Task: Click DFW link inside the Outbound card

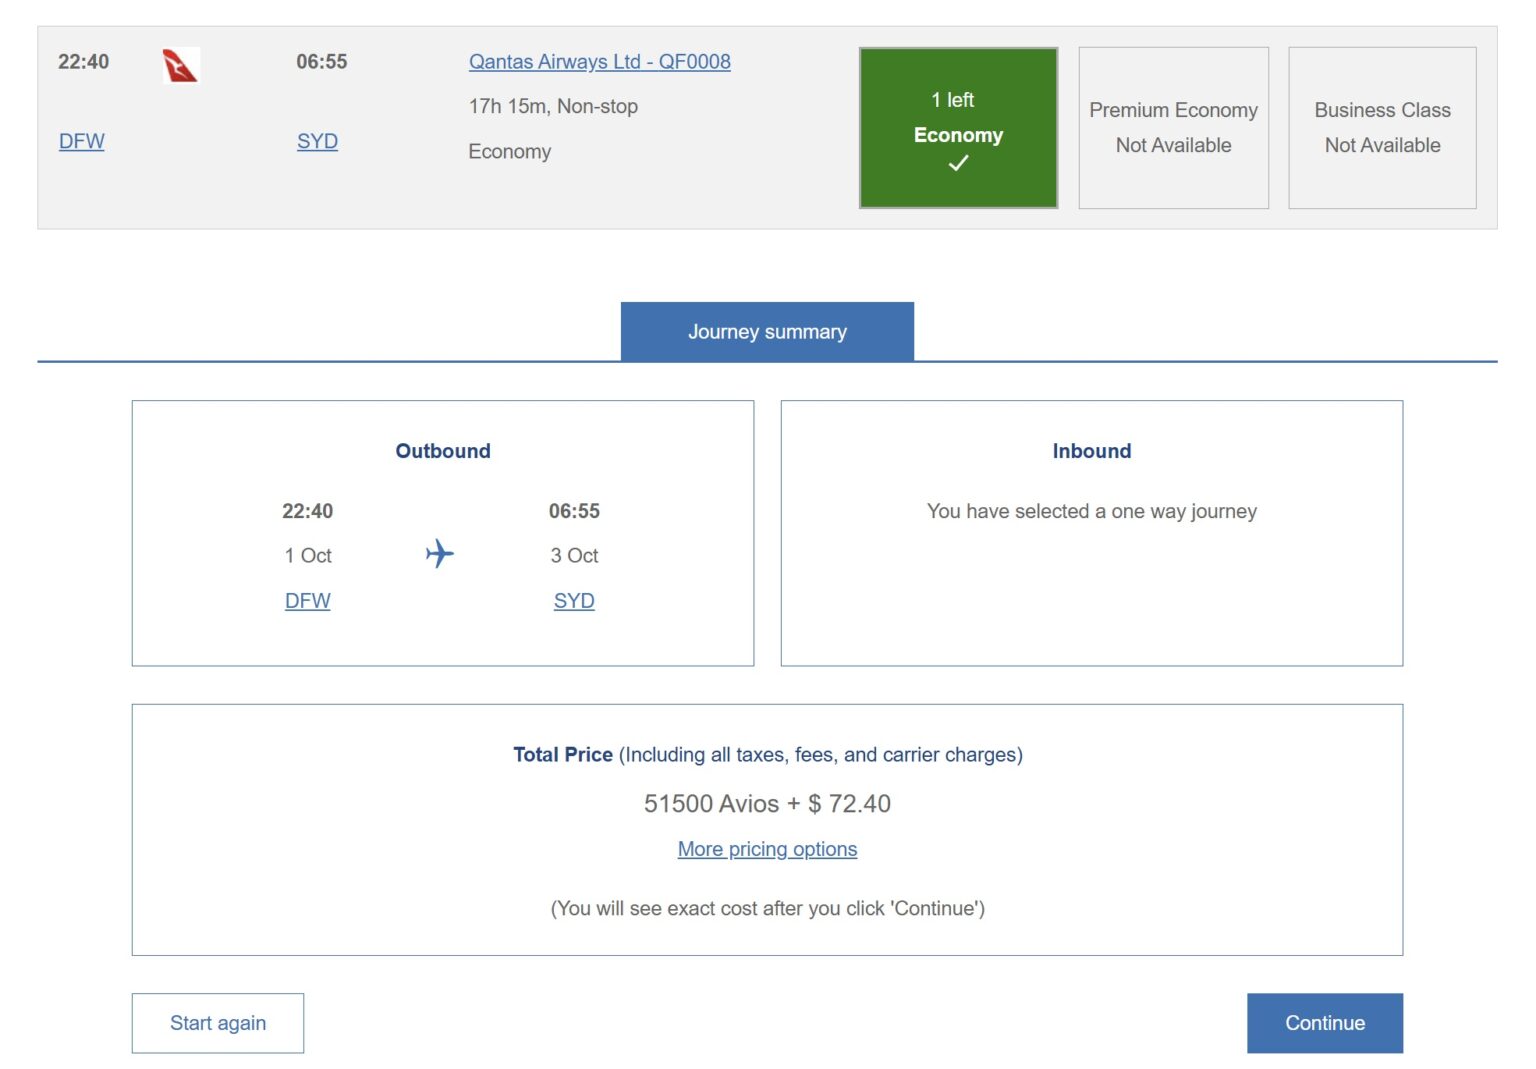Action: pos(307,600)
